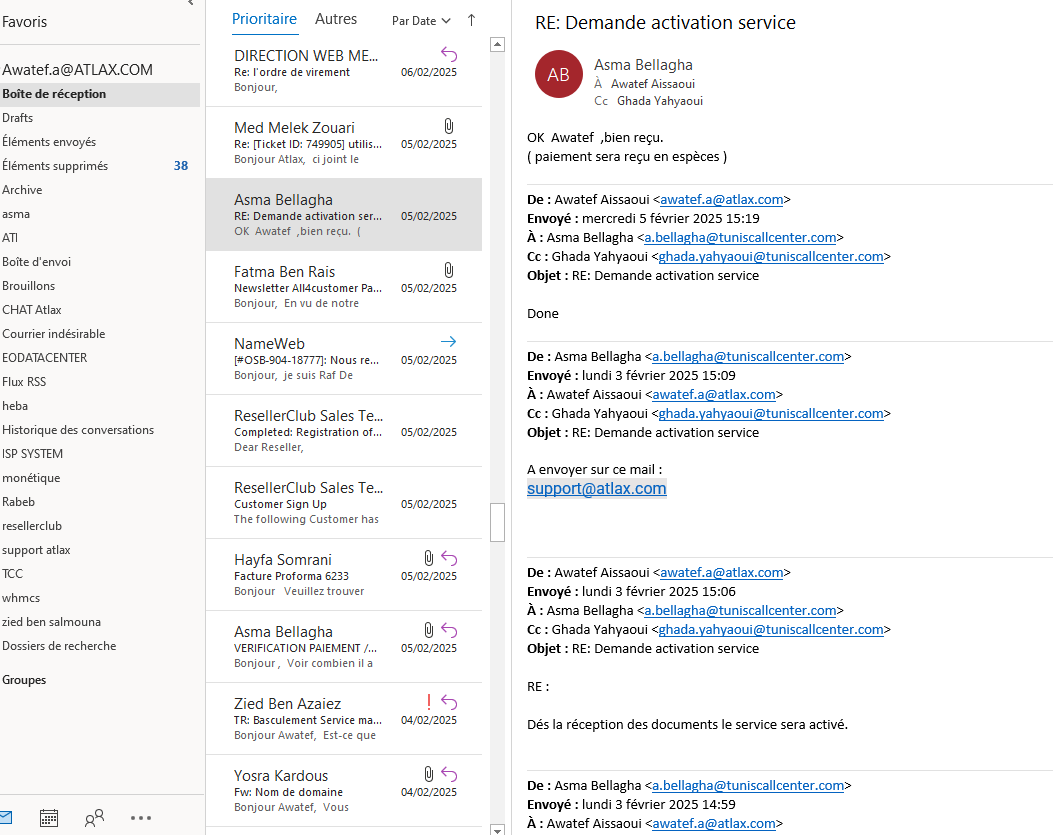The width and height of the screenshot is (1053, 835).
Task: Reverse sort order with the up arrow
Action: pos(471,20)
